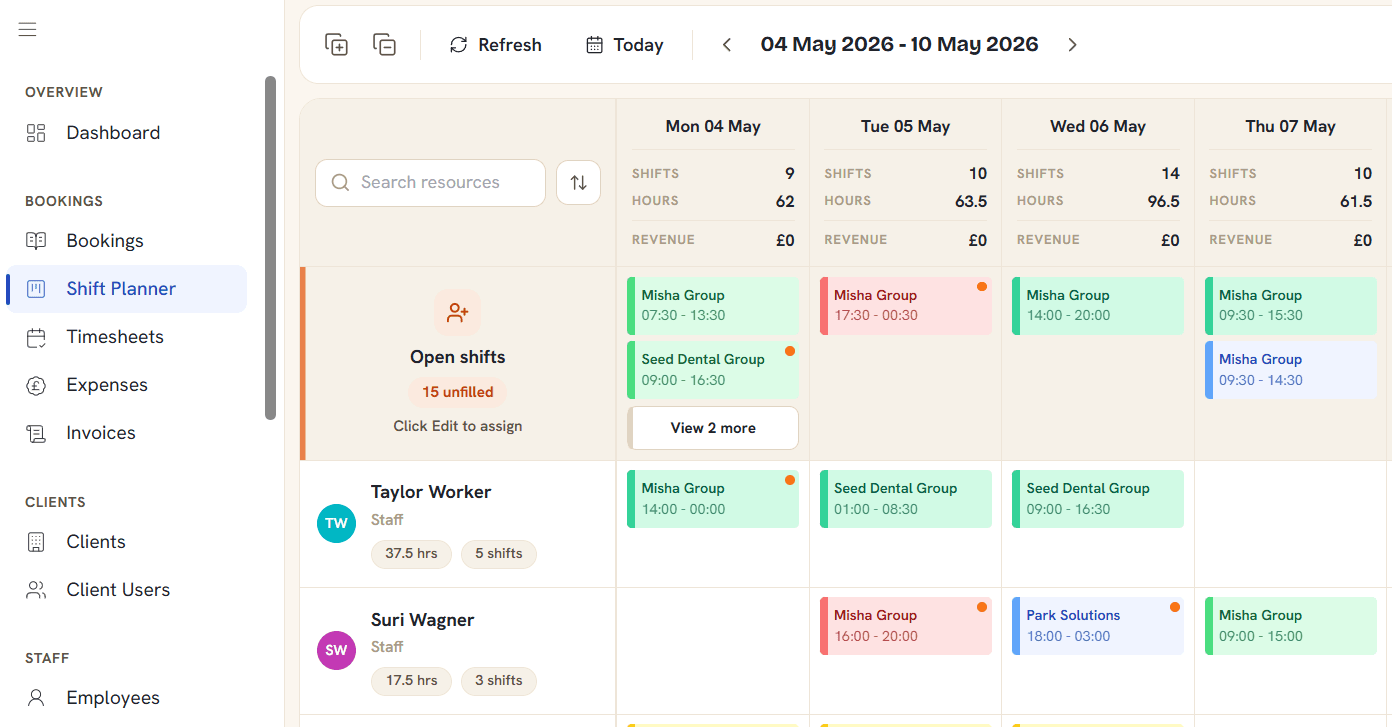This screenshot has height=727, width=1392.
Task: Click Suri Wagner's 17.5 hrs chip
Action: click(x=412, y=681)
